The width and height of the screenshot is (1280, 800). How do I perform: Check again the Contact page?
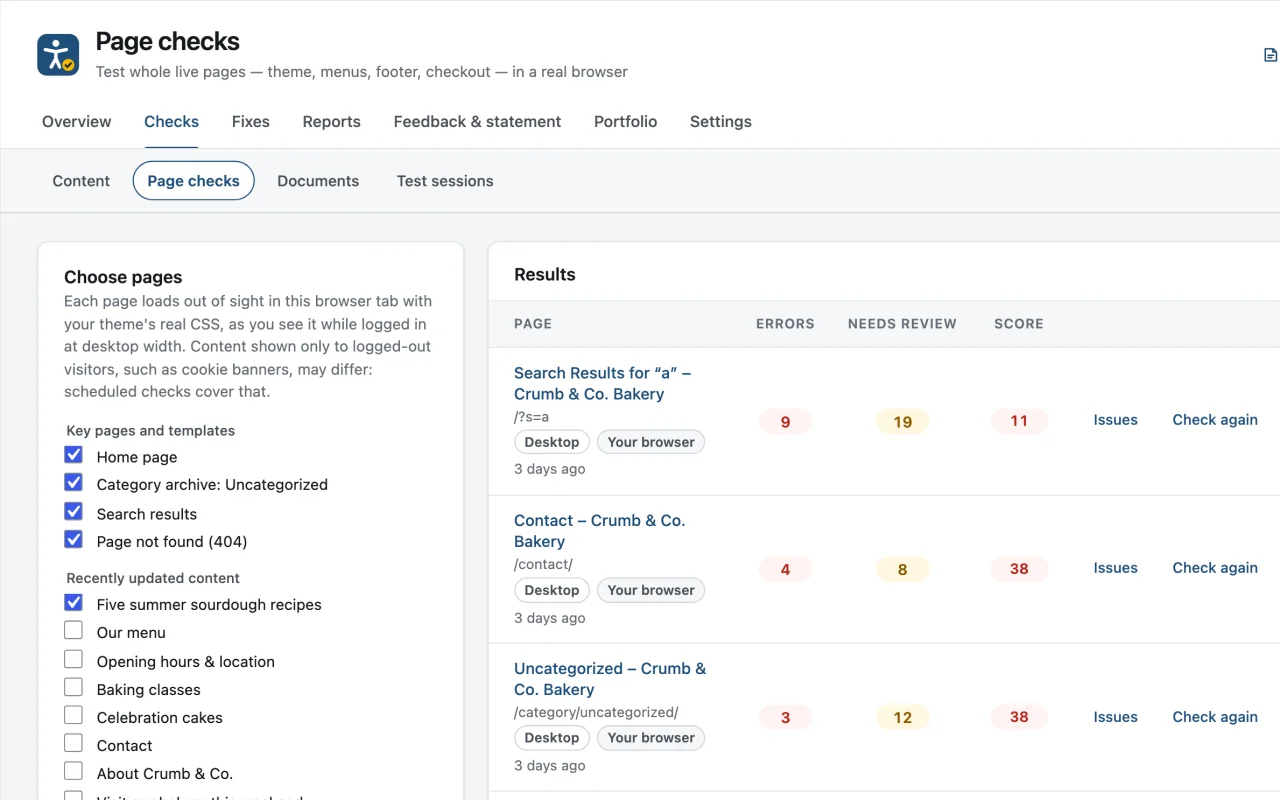pos(1215,568)
